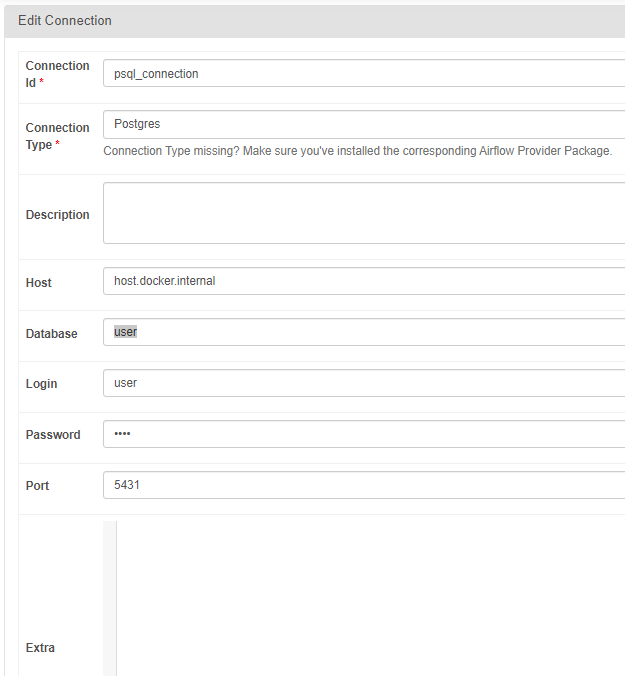
Task: Click the Port field showing 5431
Action: pos(363,485)
